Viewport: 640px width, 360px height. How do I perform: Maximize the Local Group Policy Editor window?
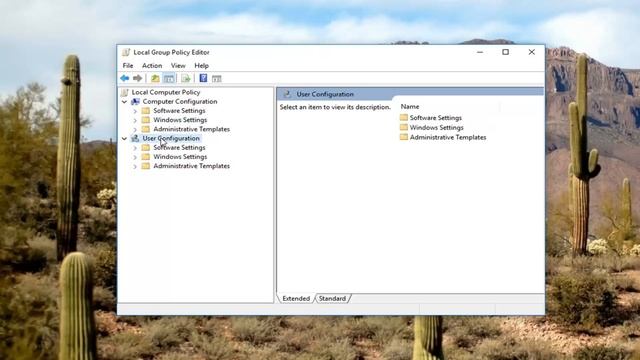pyautogui.click(x=505, y=52)
